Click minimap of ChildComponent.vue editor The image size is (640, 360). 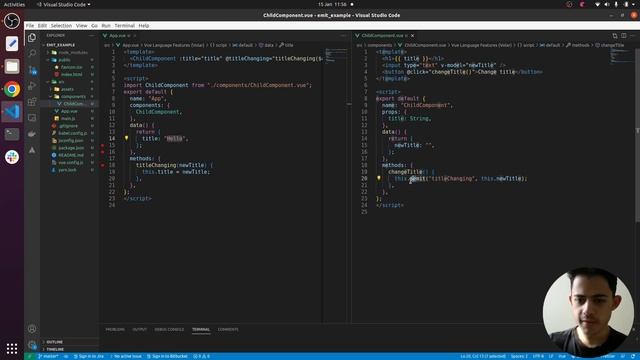click(x=621, y=56)
